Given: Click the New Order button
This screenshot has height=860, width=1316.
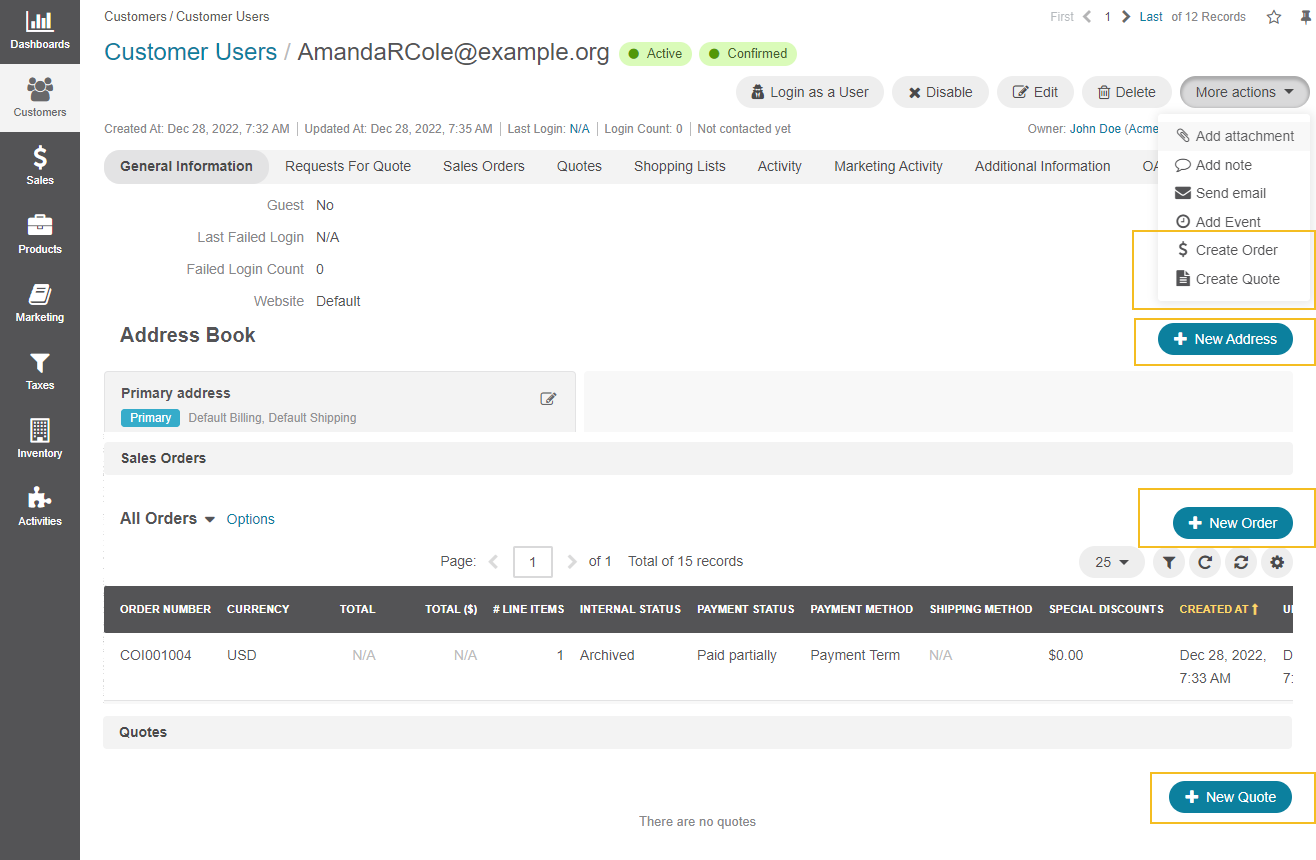Looking at the screenshot, I should tap(1232, 523).
